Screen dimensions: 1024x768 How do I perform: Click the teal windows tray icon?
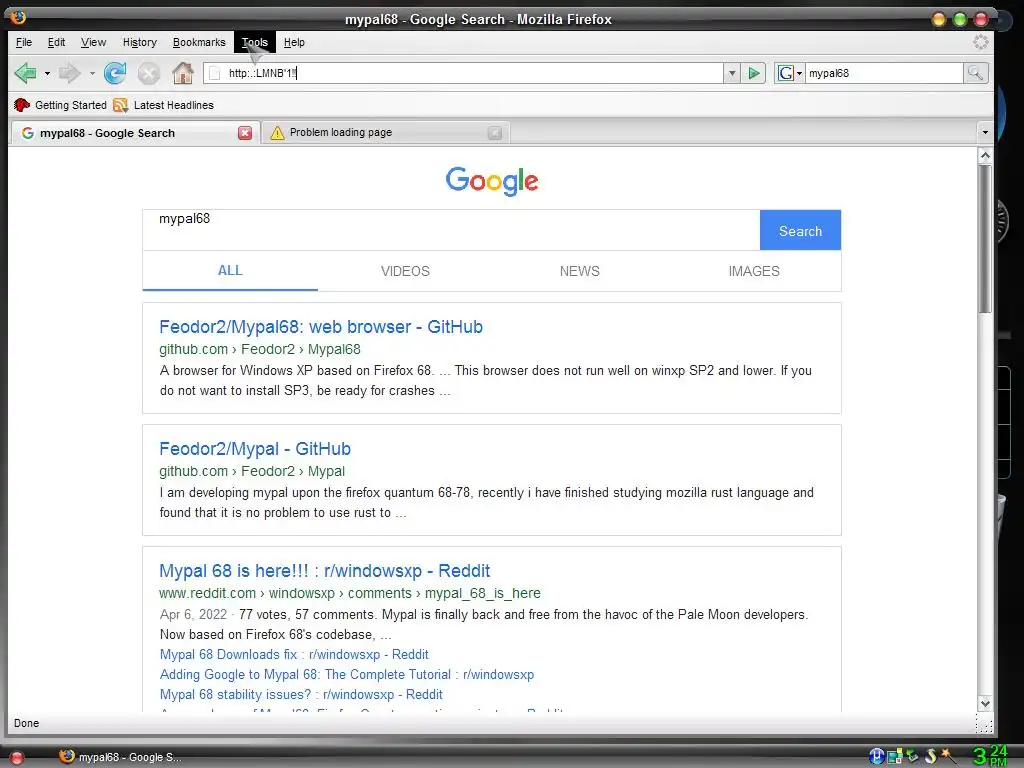894,756
